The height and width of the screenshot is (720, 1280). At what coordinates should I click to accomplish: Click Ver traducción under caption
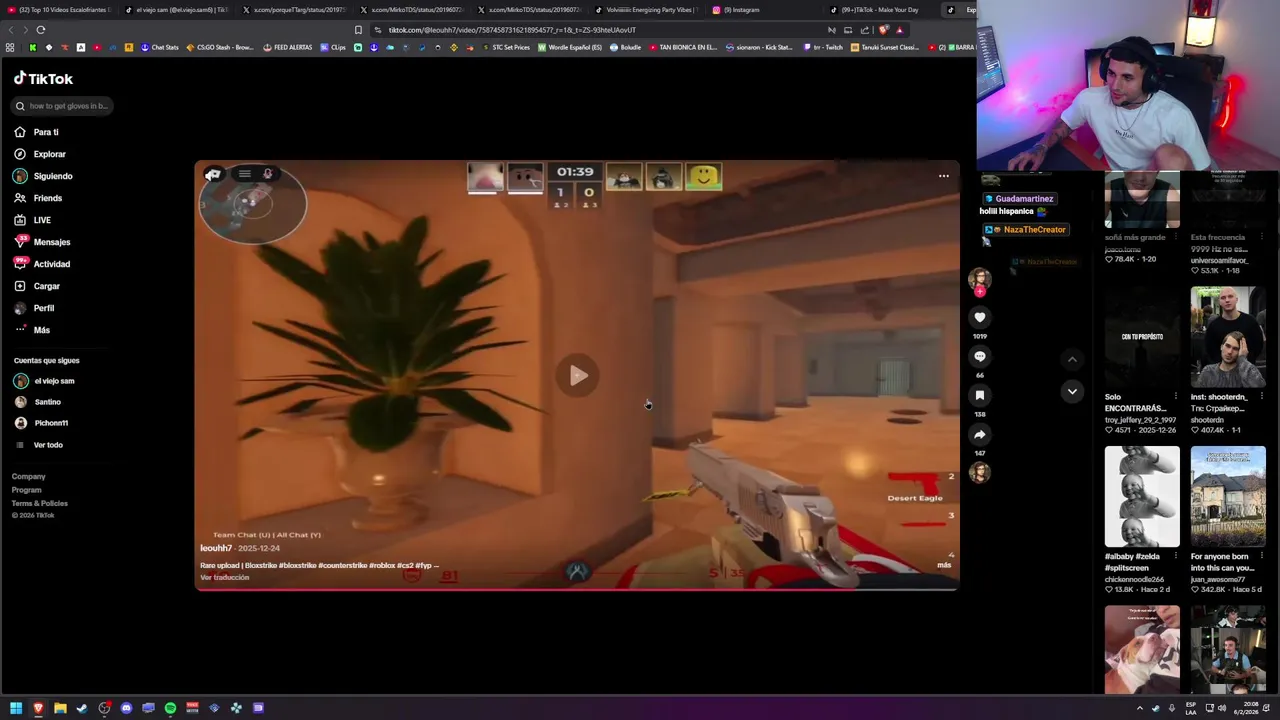coord(224,577)
